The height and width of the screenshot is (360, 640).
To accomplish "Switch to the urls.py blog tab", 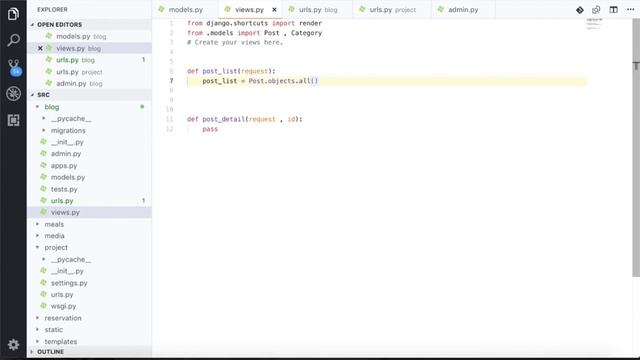I will [x=318, y=10].
